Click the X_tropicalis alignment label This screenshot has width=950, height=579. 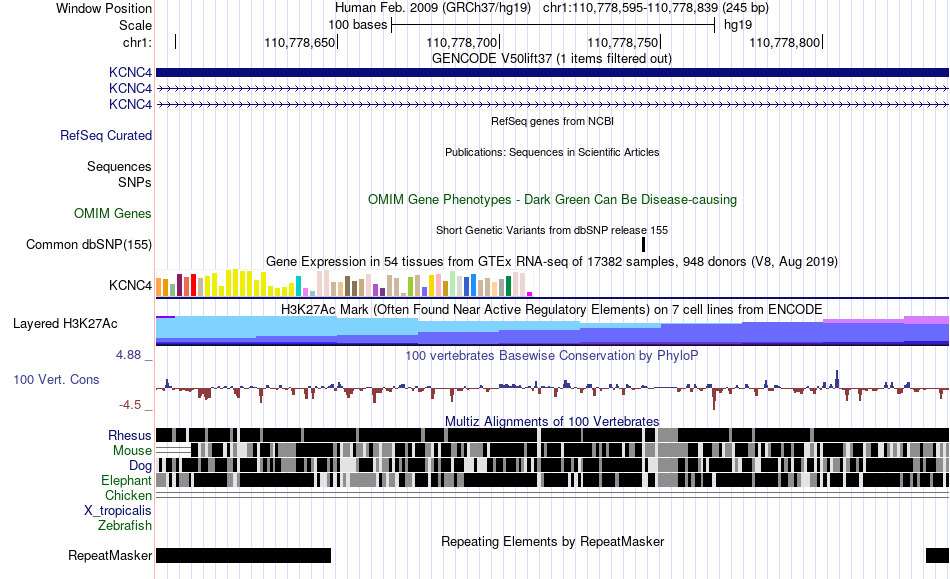118,511
